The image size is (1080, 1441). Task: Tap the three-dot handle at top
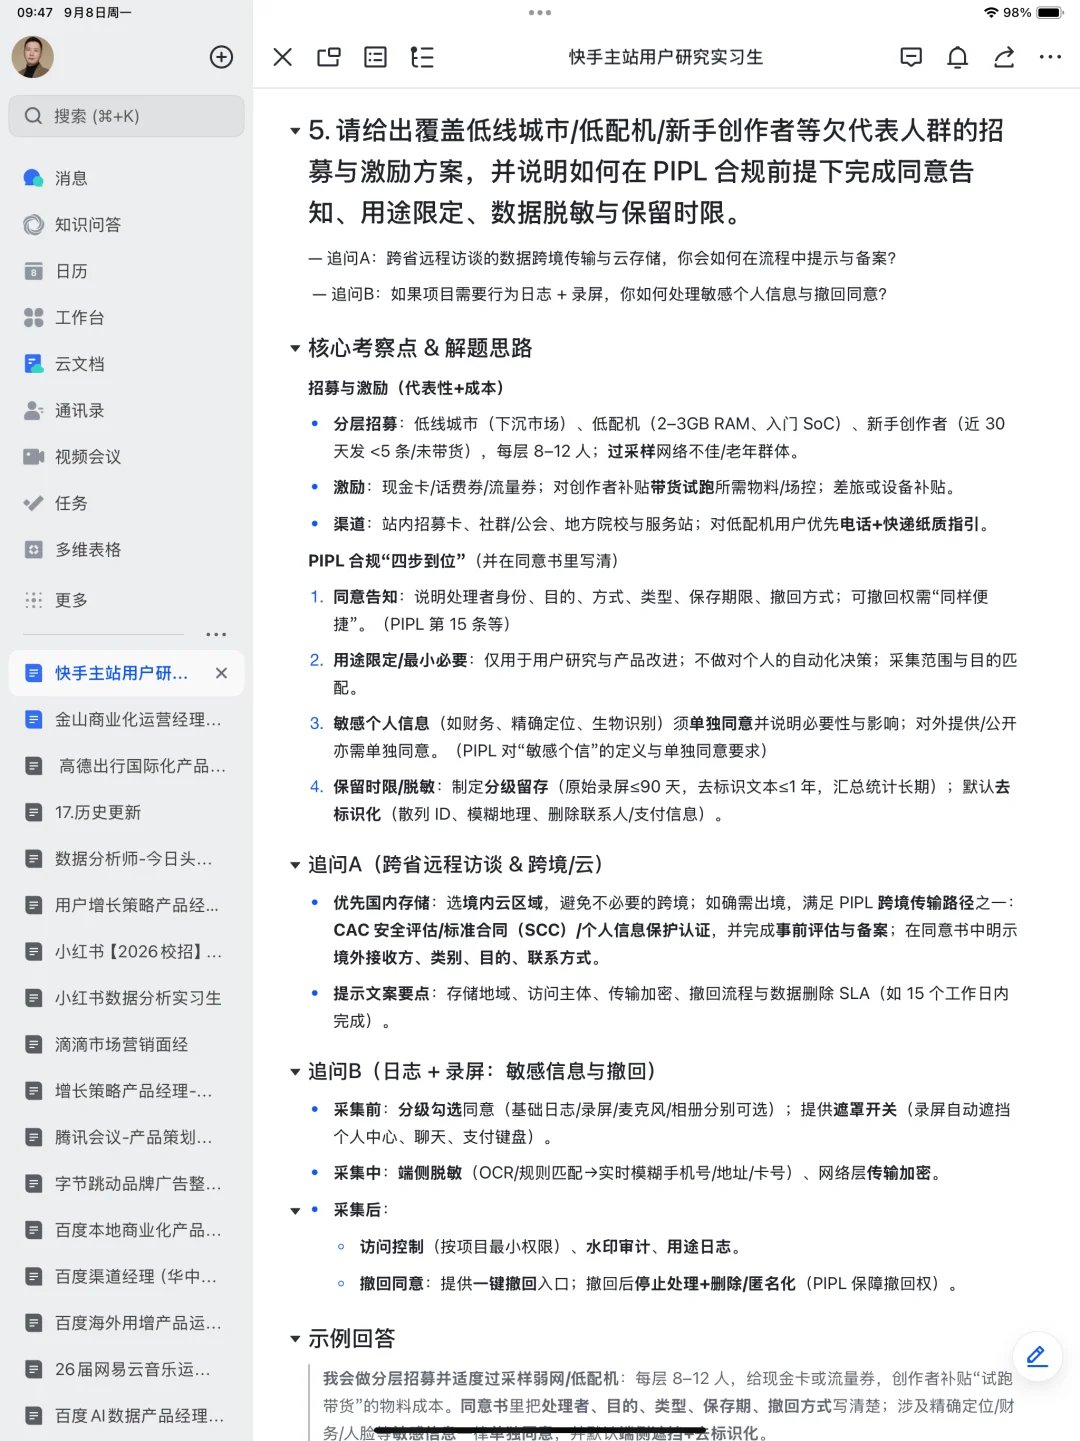540,13
